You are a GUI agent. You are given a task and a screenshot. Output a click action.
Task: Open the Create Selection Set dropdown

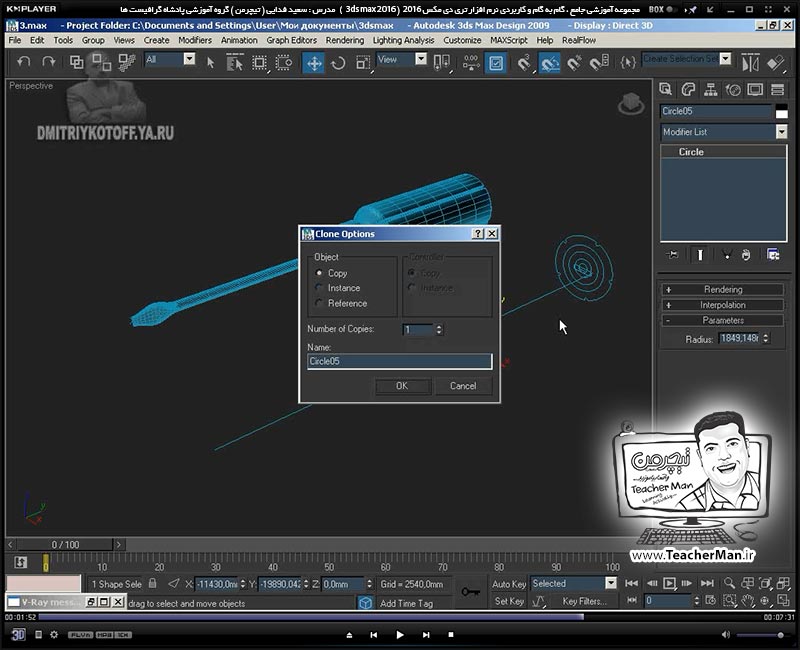pyautogui.click(x=726, y=59)
